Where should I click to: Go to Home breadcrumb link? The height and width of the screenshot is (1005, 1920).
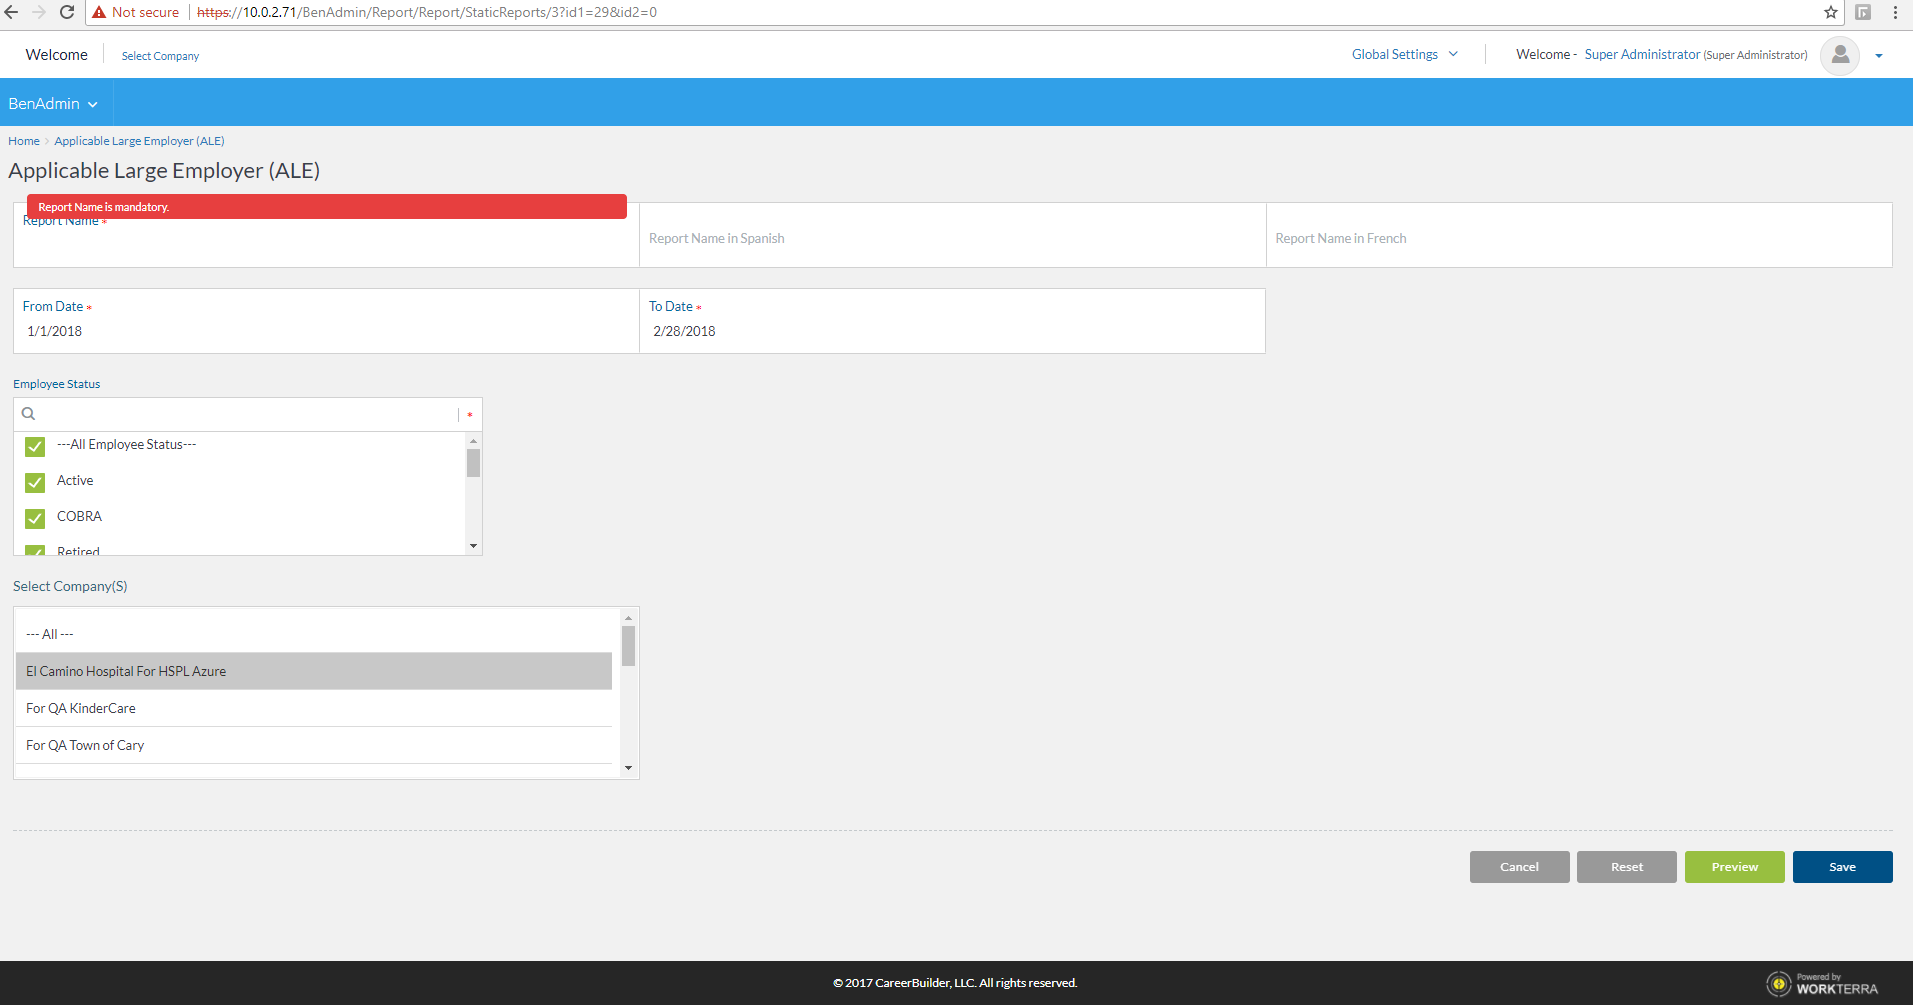24,141
